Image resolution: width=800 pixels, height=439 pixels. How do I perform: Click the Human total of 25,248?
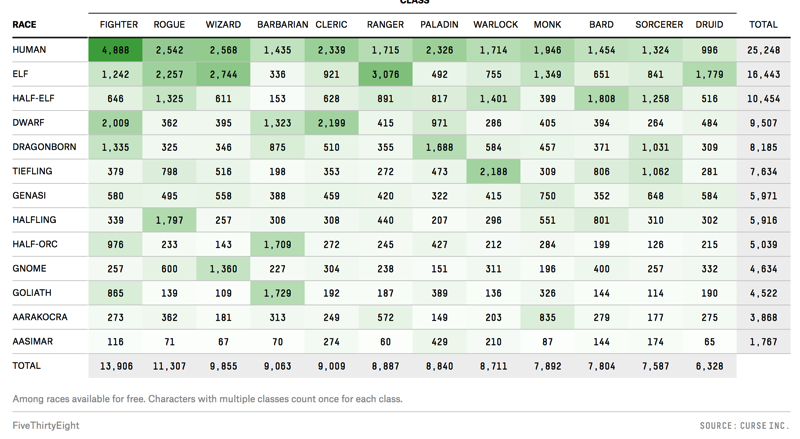click(x=763, y=50)
